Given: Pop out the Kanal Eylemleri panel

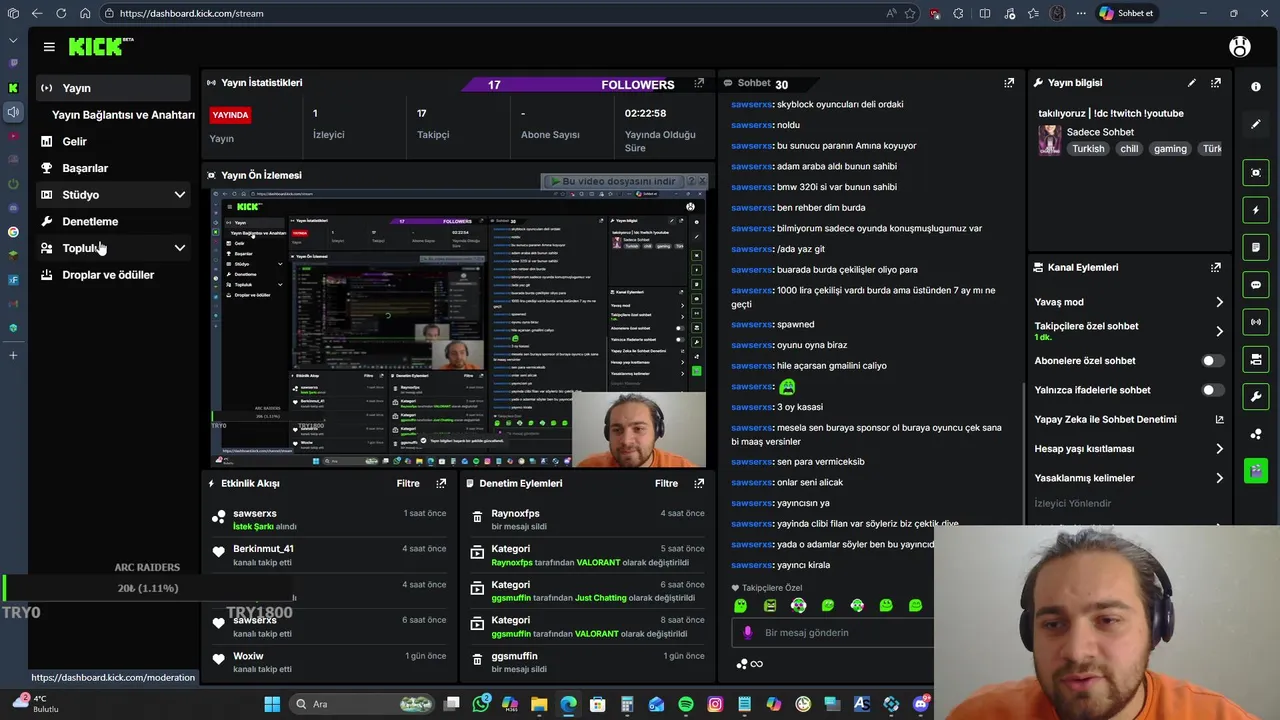Looking at the screenshot, I should coord(1216,267).
